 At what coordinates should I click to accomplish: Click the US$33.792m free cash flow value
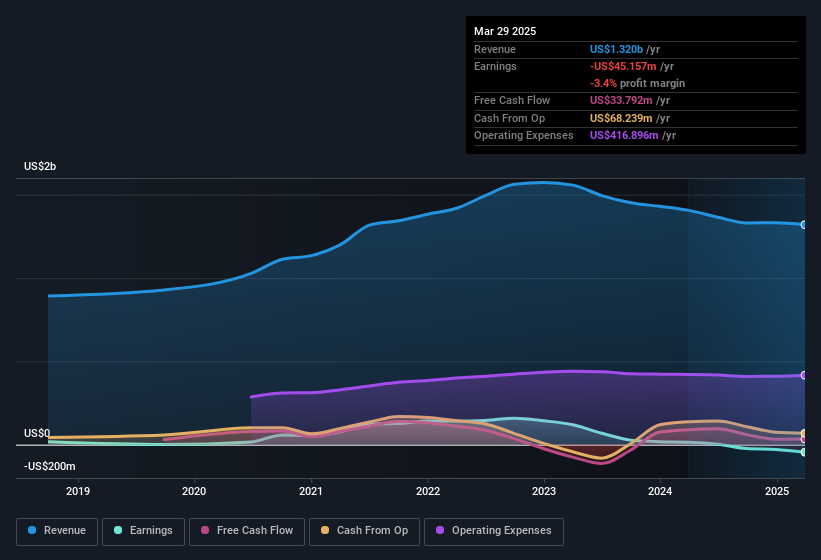point(621,100)
